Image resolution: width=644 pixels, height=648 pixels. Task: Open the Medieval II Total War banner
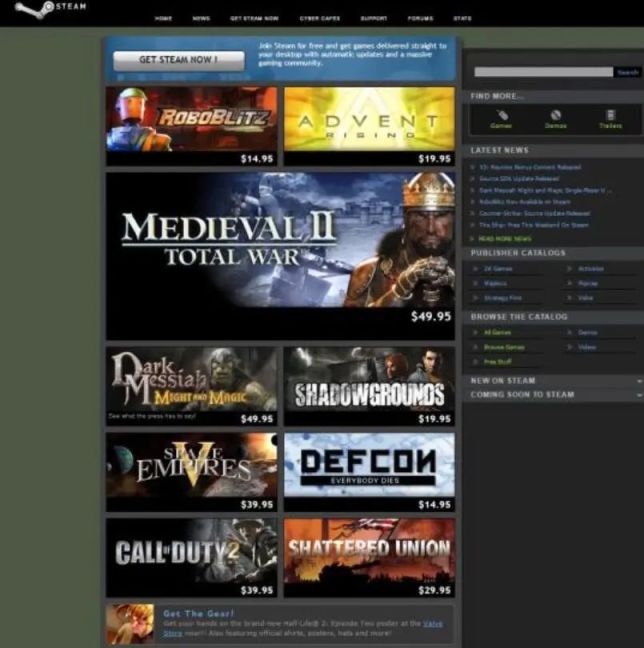tap(280, 256)
